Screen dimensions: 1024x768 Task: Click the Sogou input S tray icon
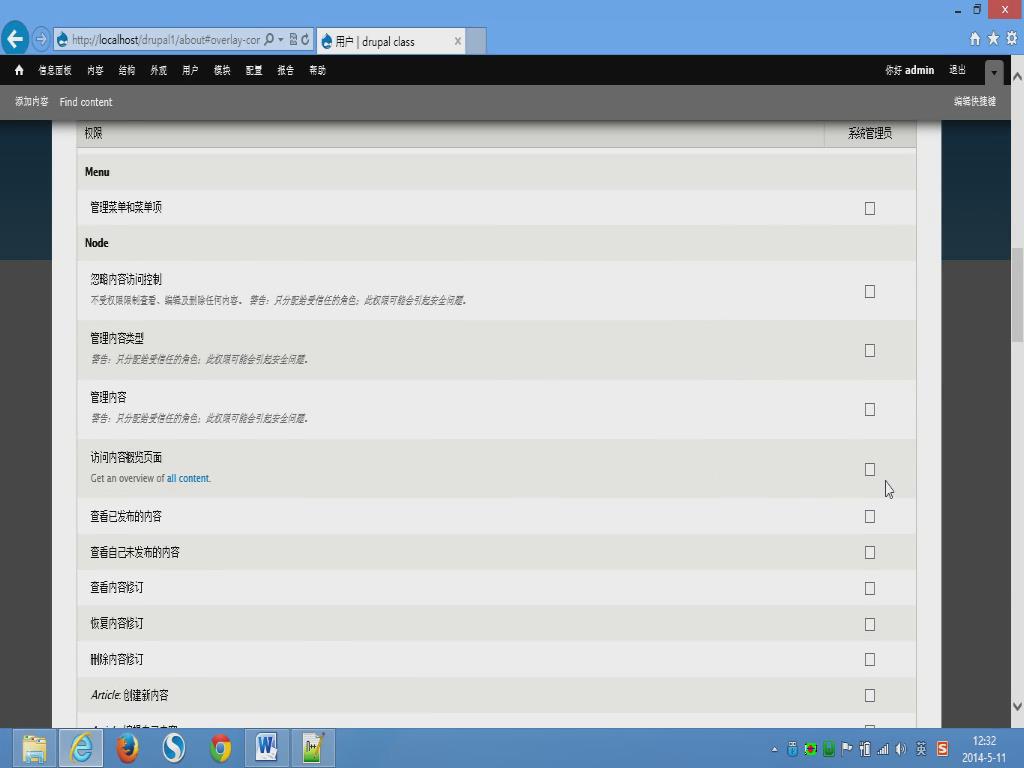pyautogui.click(x=942, y=749)
